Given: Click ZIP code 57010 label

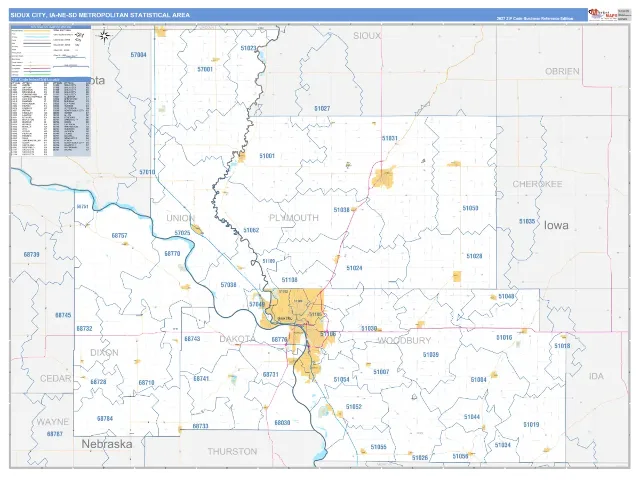Looking at the screenshot, I should click(x=147, y=172).
